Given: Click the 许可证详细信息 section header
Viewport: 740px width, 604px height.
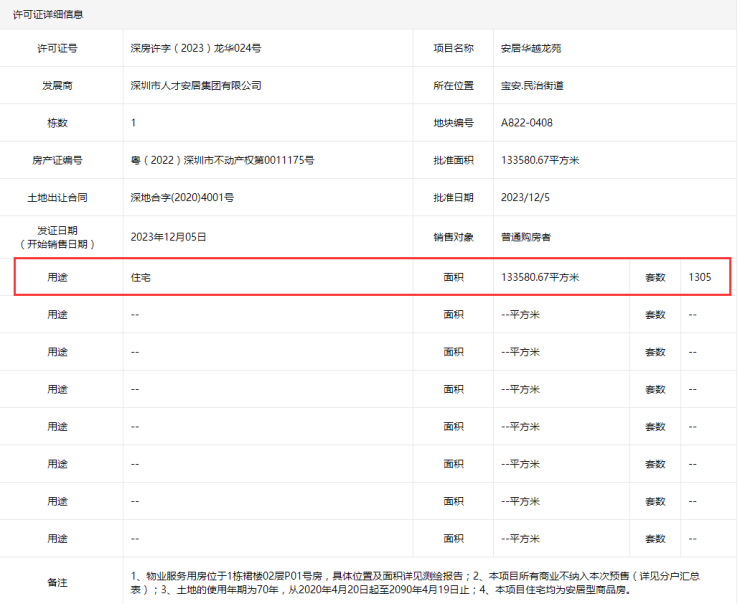Looking at the screenshot, I should coord(47,15).
